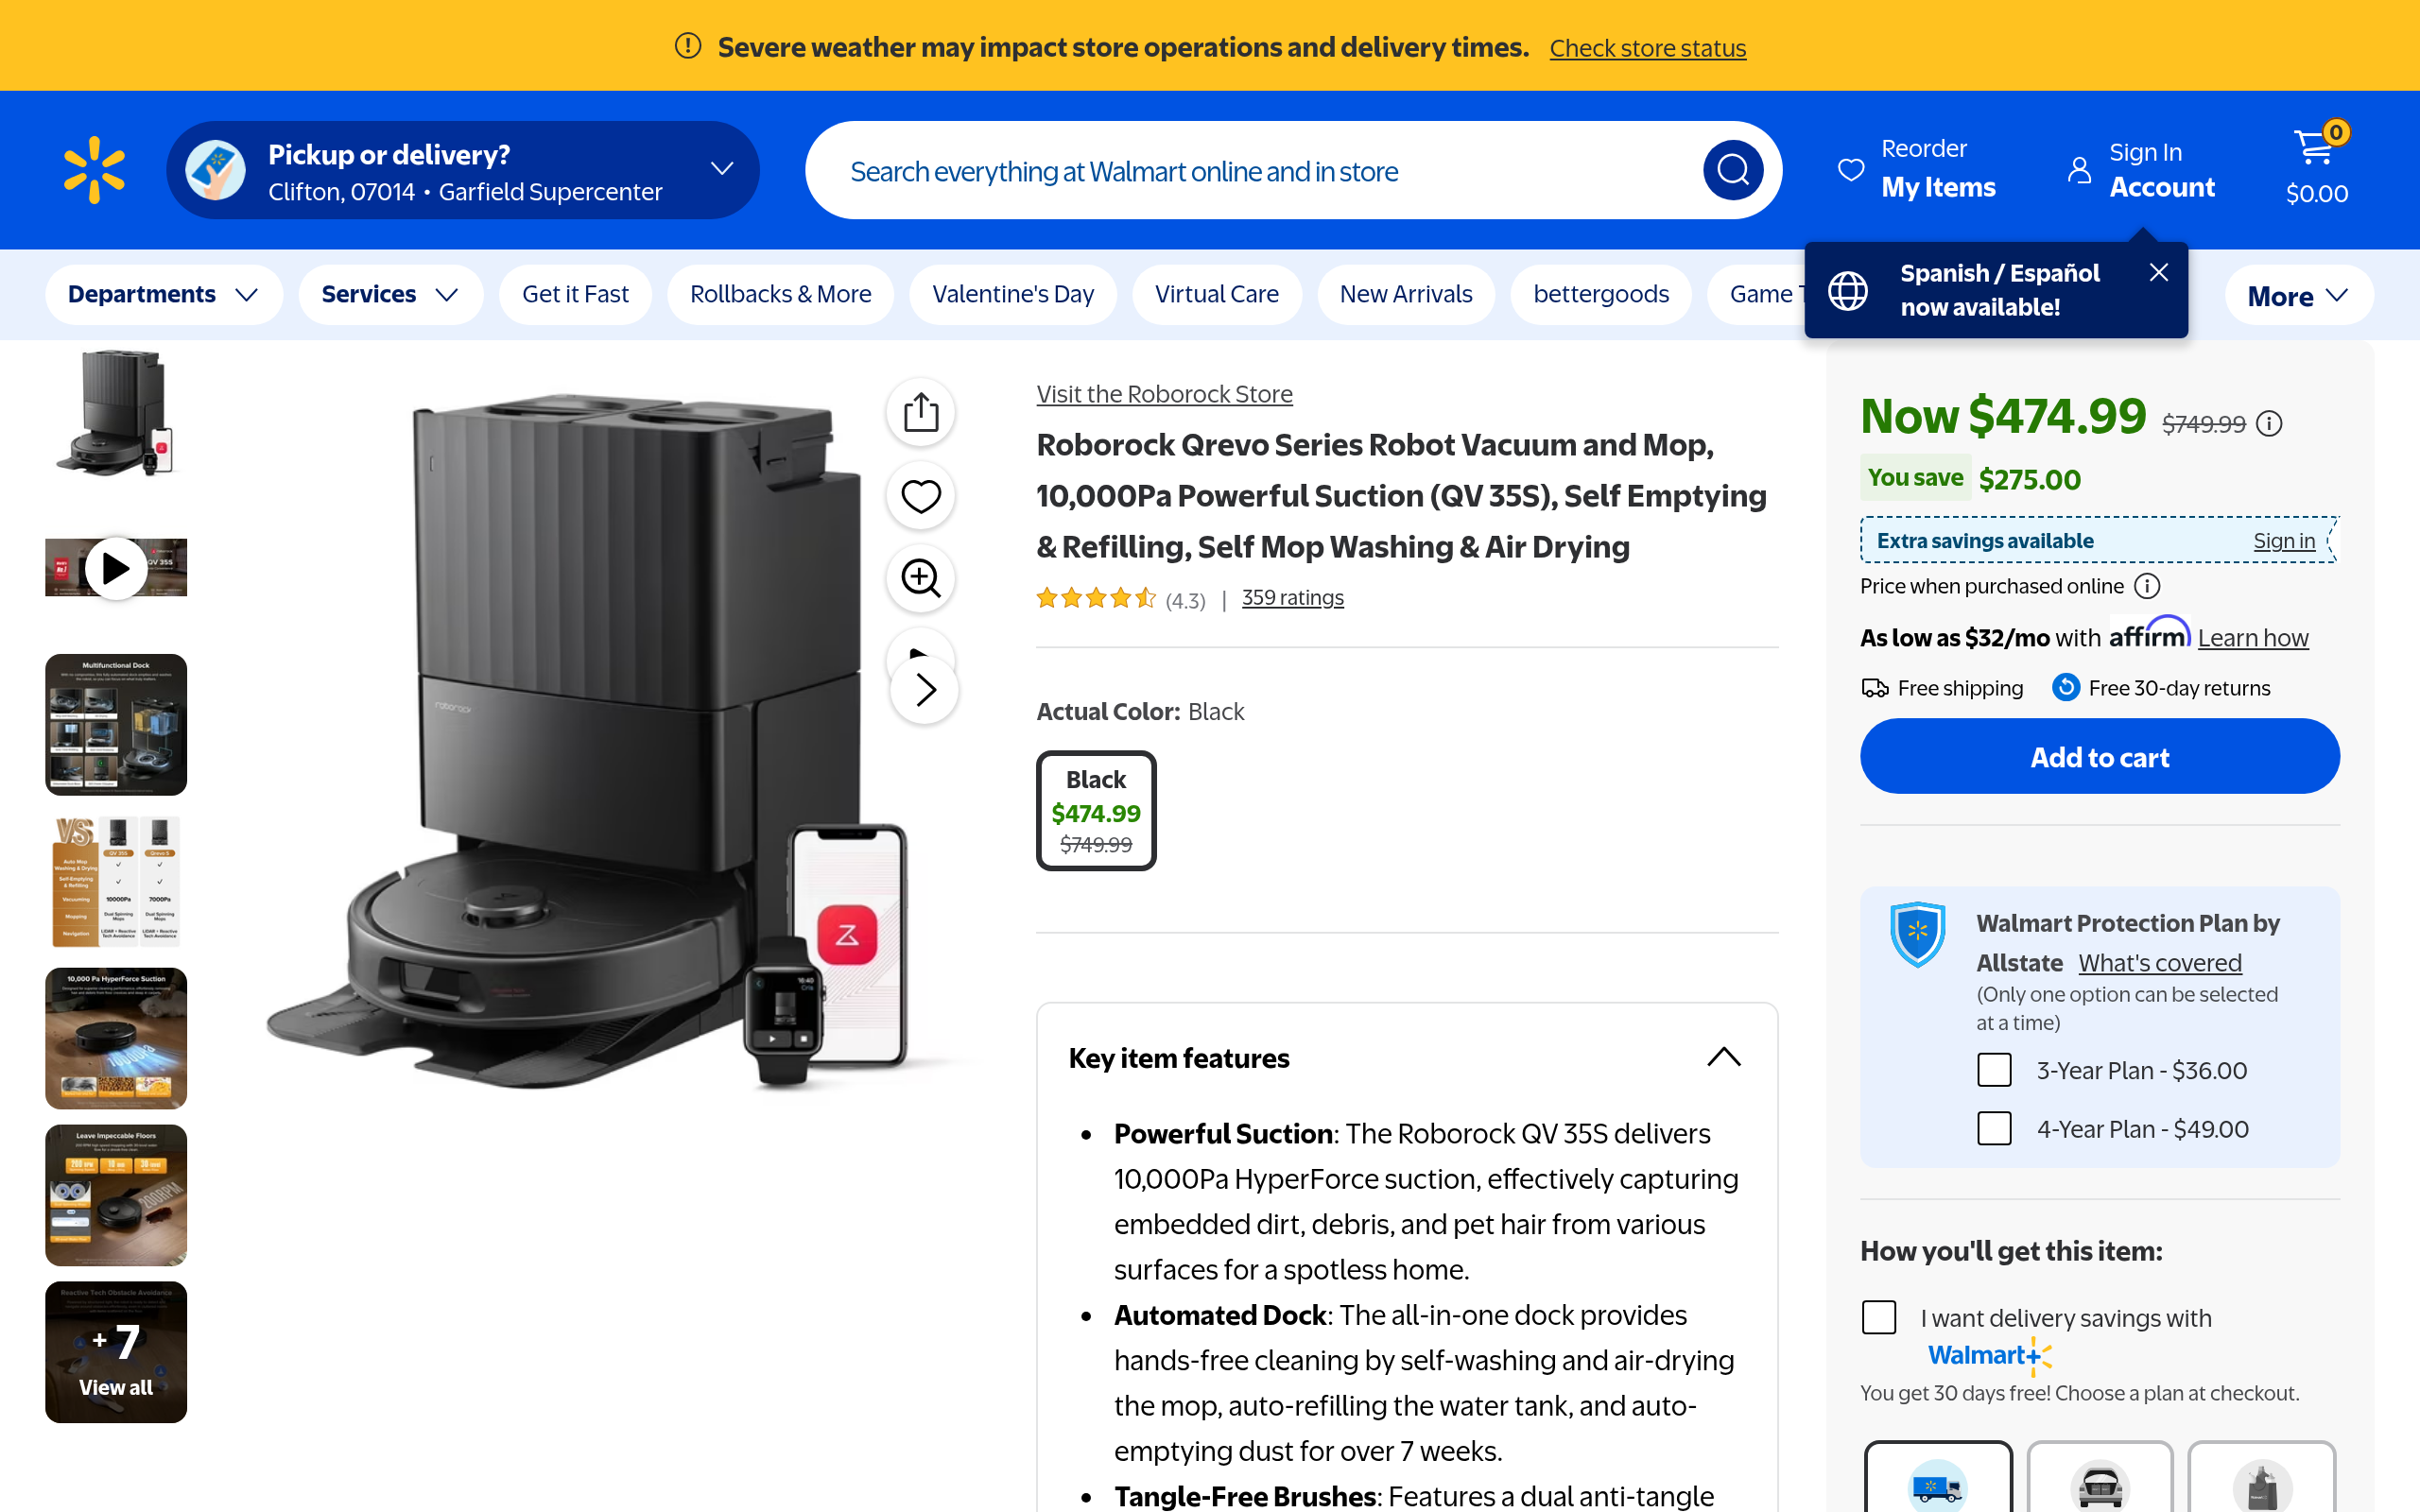
Task: Open the shopping cart icon
Action: (2316, 150)
